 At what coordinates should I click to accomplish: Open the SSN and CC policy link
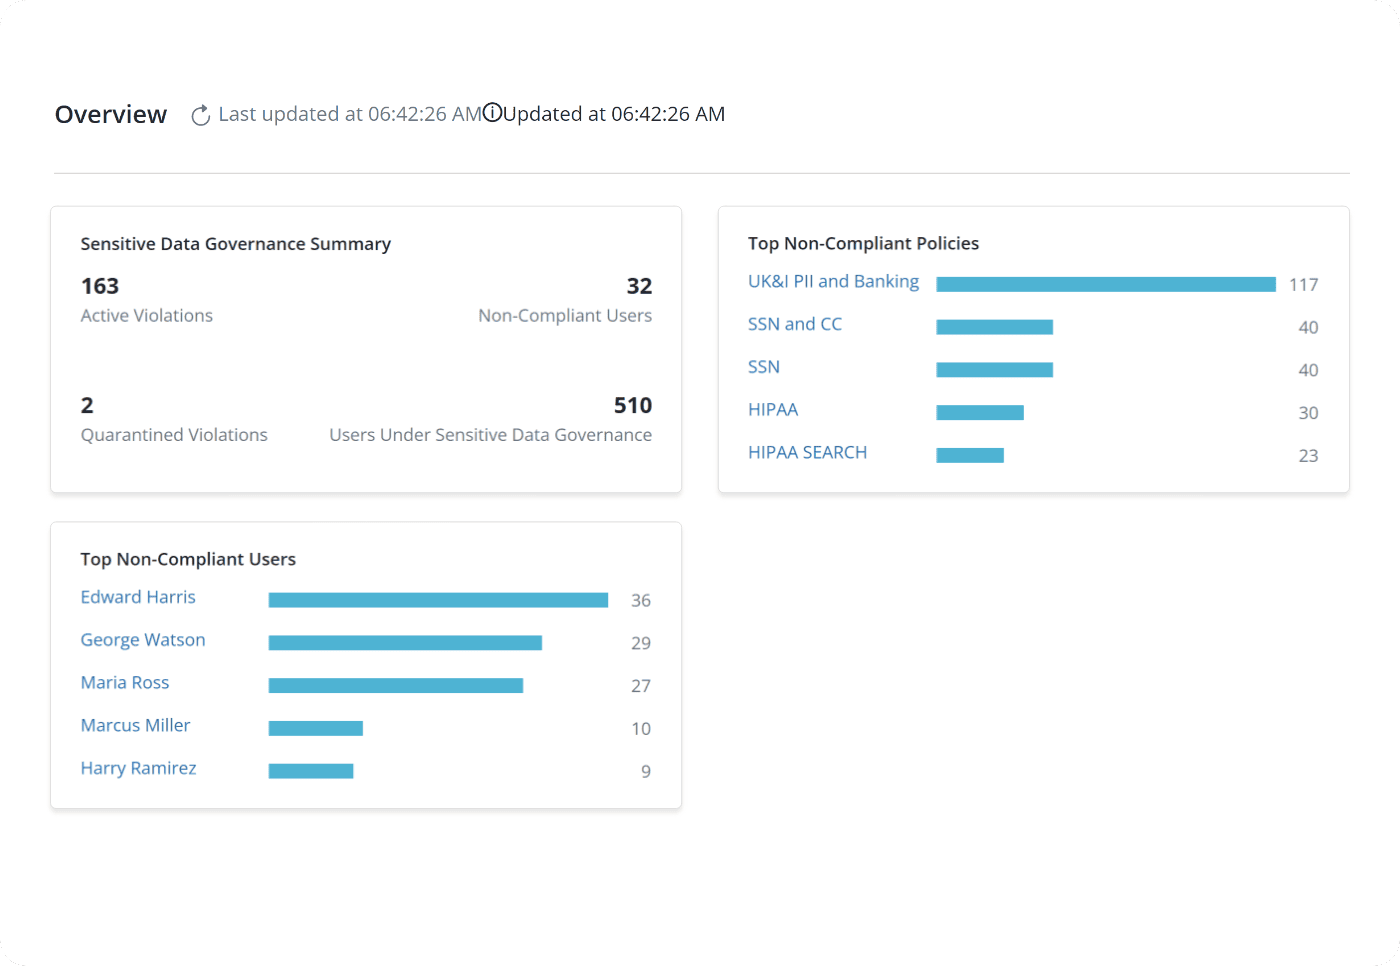794,324
